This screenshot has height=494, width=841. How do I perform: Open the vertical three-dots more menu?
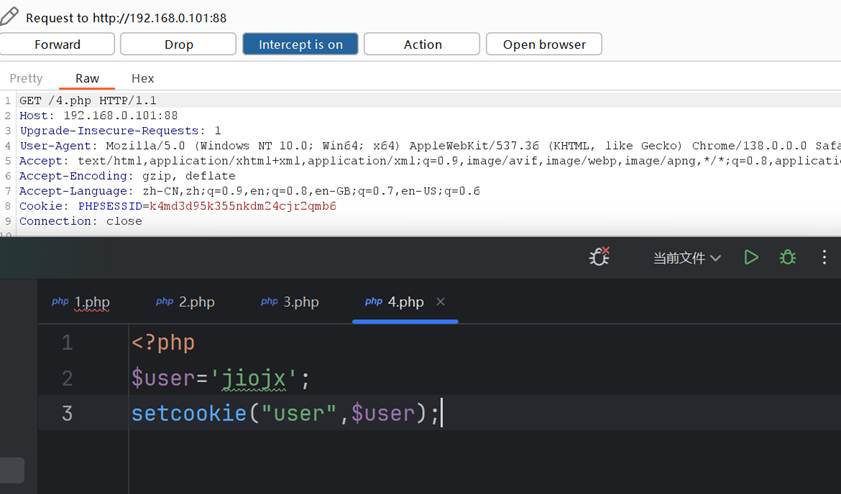point(824,257)
